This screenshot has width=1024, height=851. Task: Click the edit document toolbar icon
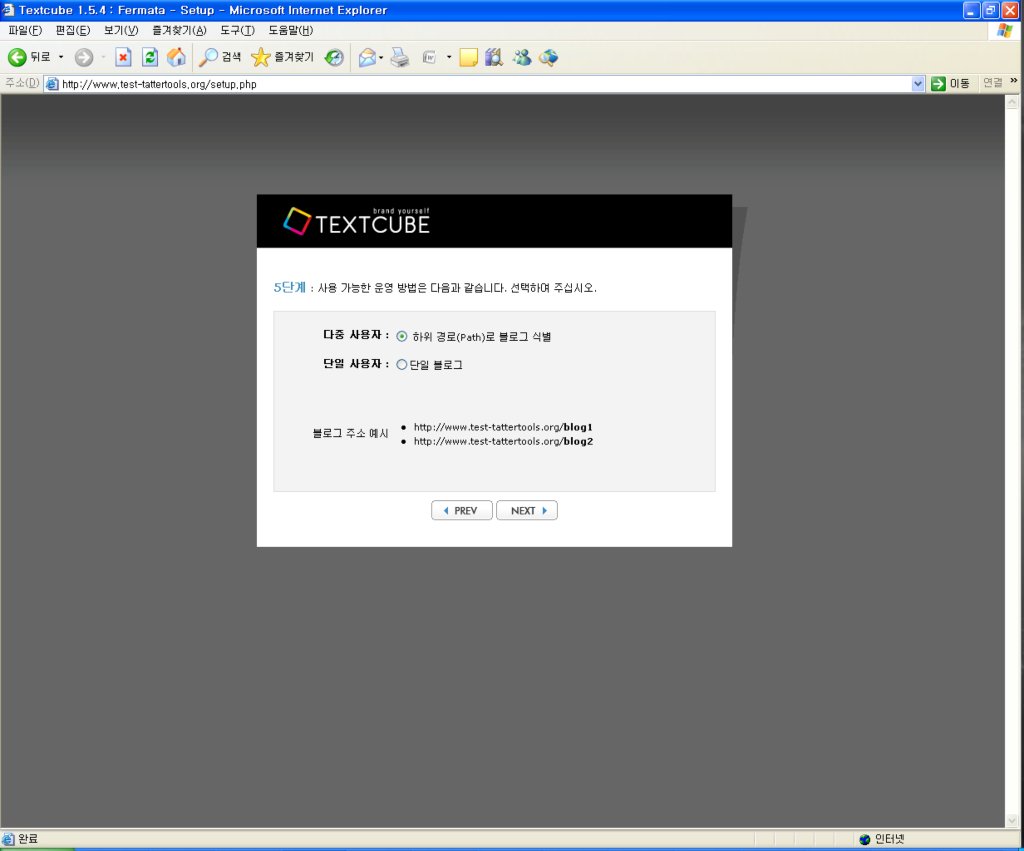tap(429, 57)
